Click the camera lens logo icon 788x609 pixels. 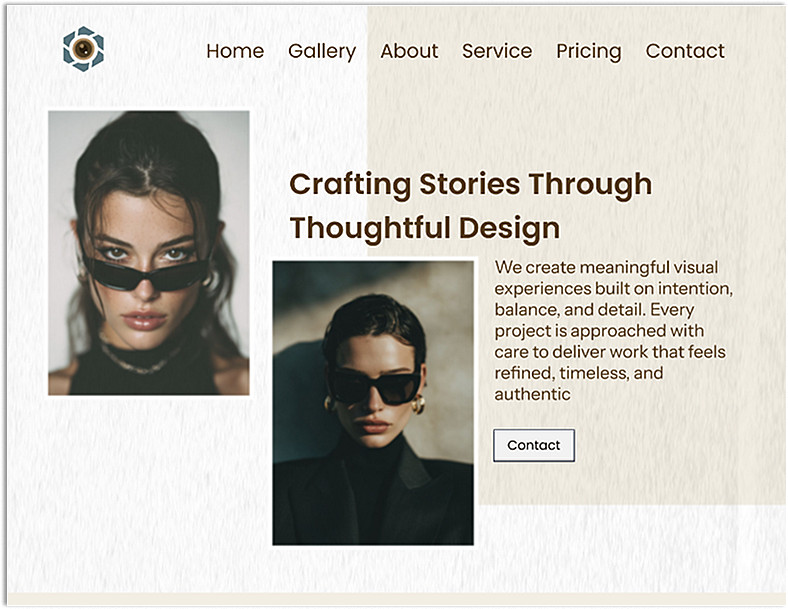click(83, 49)
